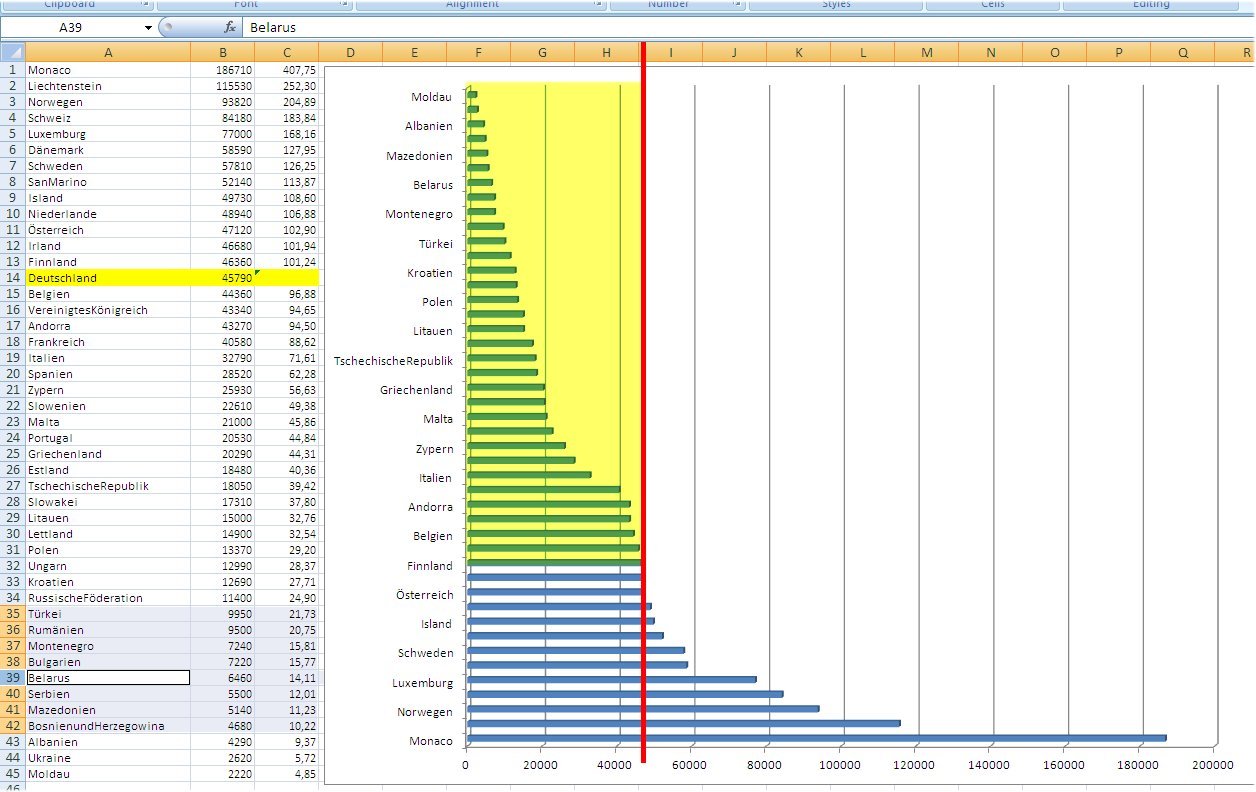
Task: Select the value 4,85 in column C
Action: pyautogui.click(x=286, y=774)
